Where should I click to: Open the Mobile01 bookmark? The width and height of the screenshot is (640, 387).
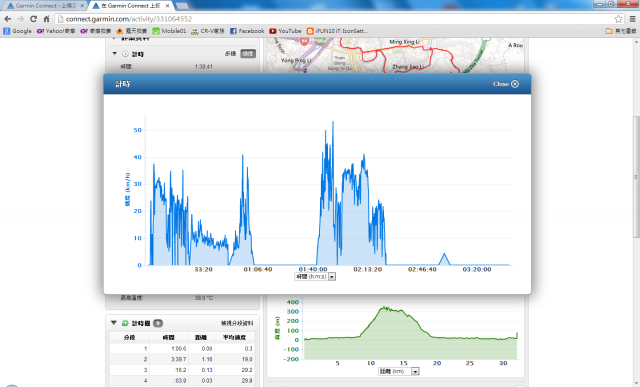[169, 31]
